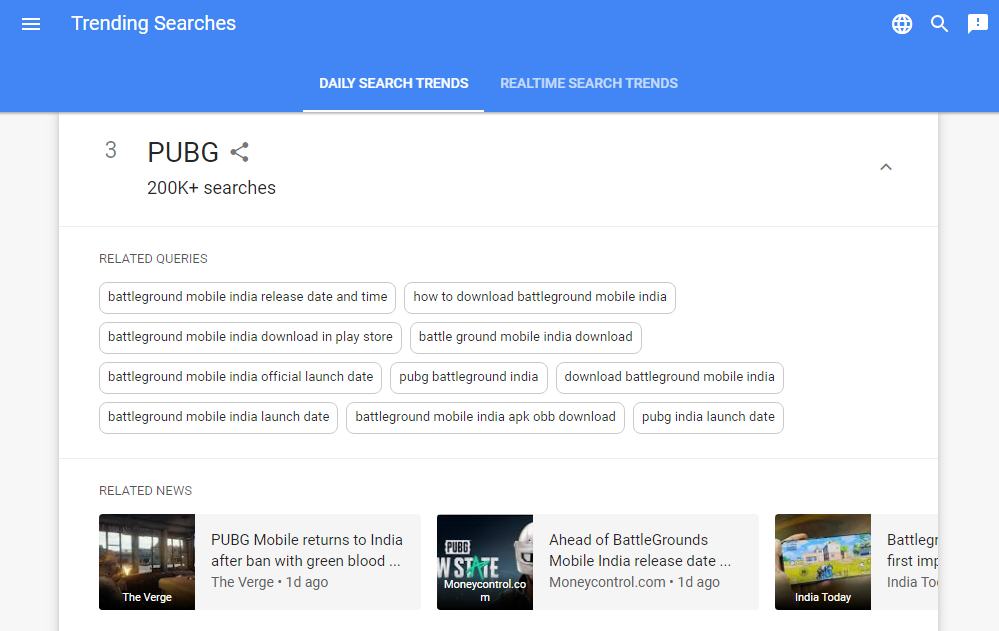The width and height of the screenshot is (999, 631).
Task: Open the send feedback icon
Action: tap(978, 24)
